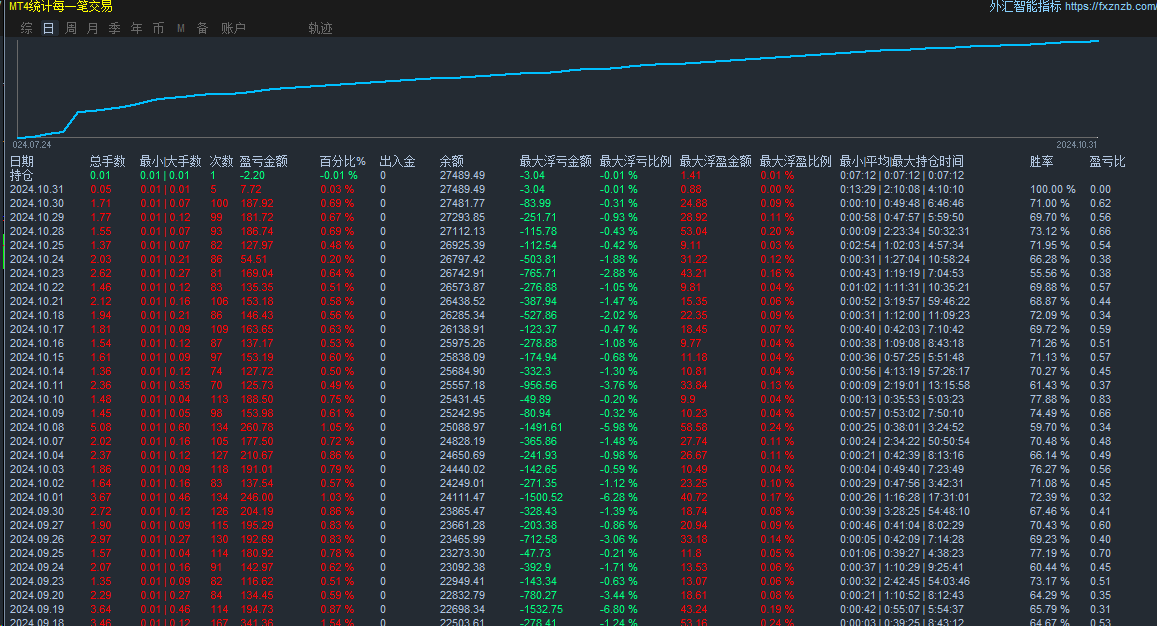
Task: Select the 2024.09.30 date cell
Action: coord(37,512)
